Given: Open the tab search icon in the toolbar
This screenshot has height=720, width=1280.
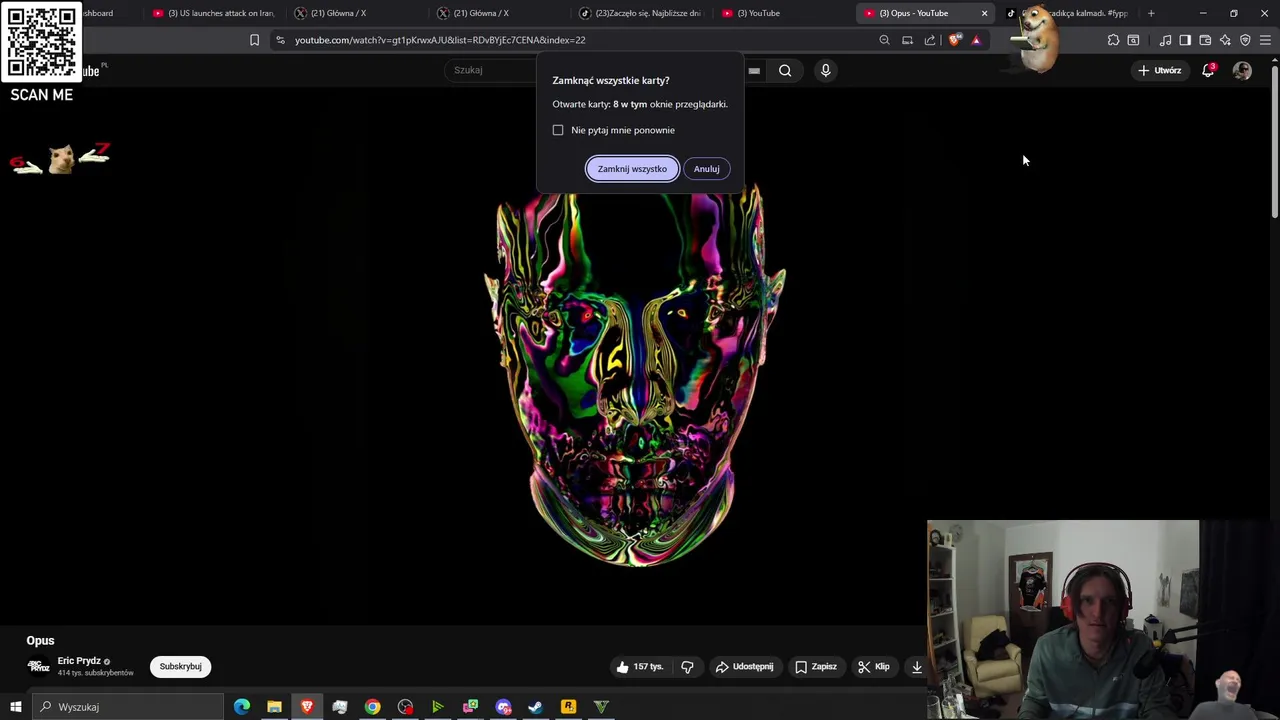Looking at the screenshot, I should pyautogui.click(x=1133, y=40).
